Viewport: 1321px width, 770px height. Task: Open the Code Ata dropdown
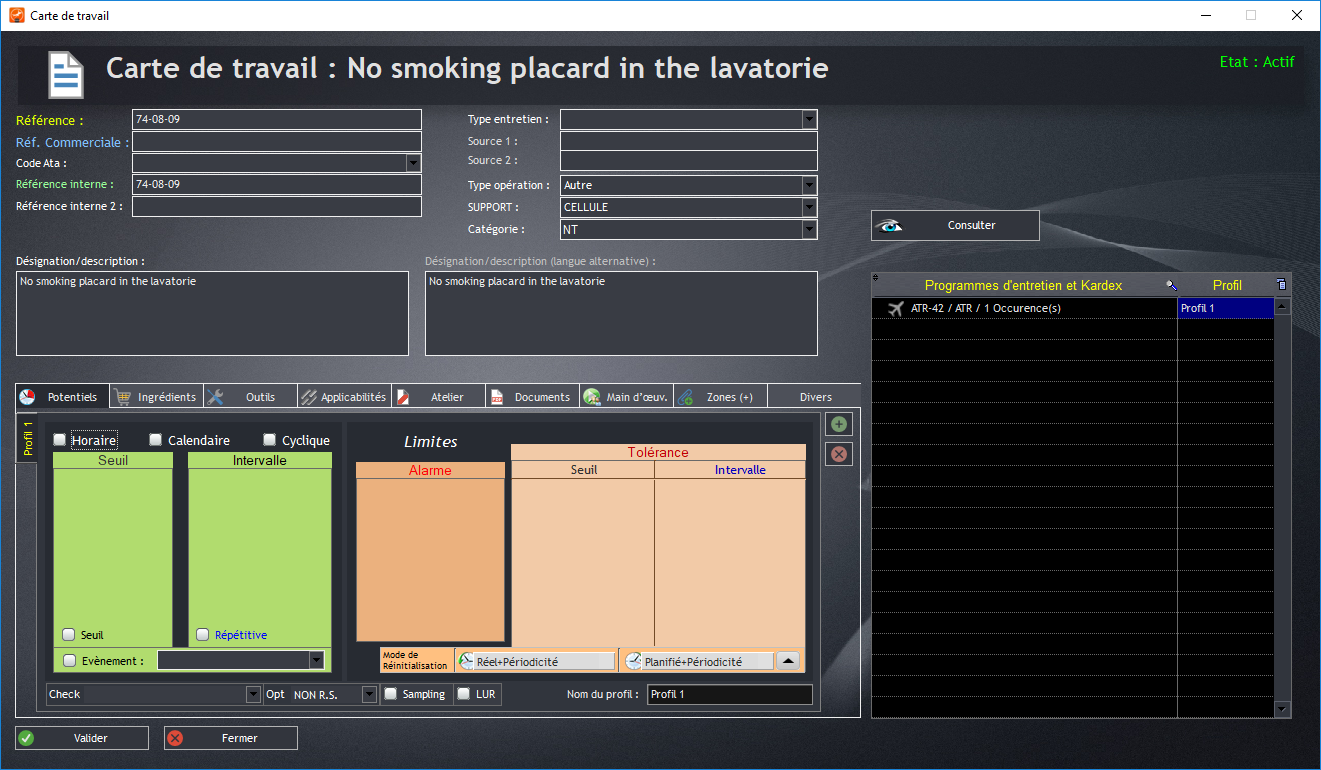(x=413, y=163)
